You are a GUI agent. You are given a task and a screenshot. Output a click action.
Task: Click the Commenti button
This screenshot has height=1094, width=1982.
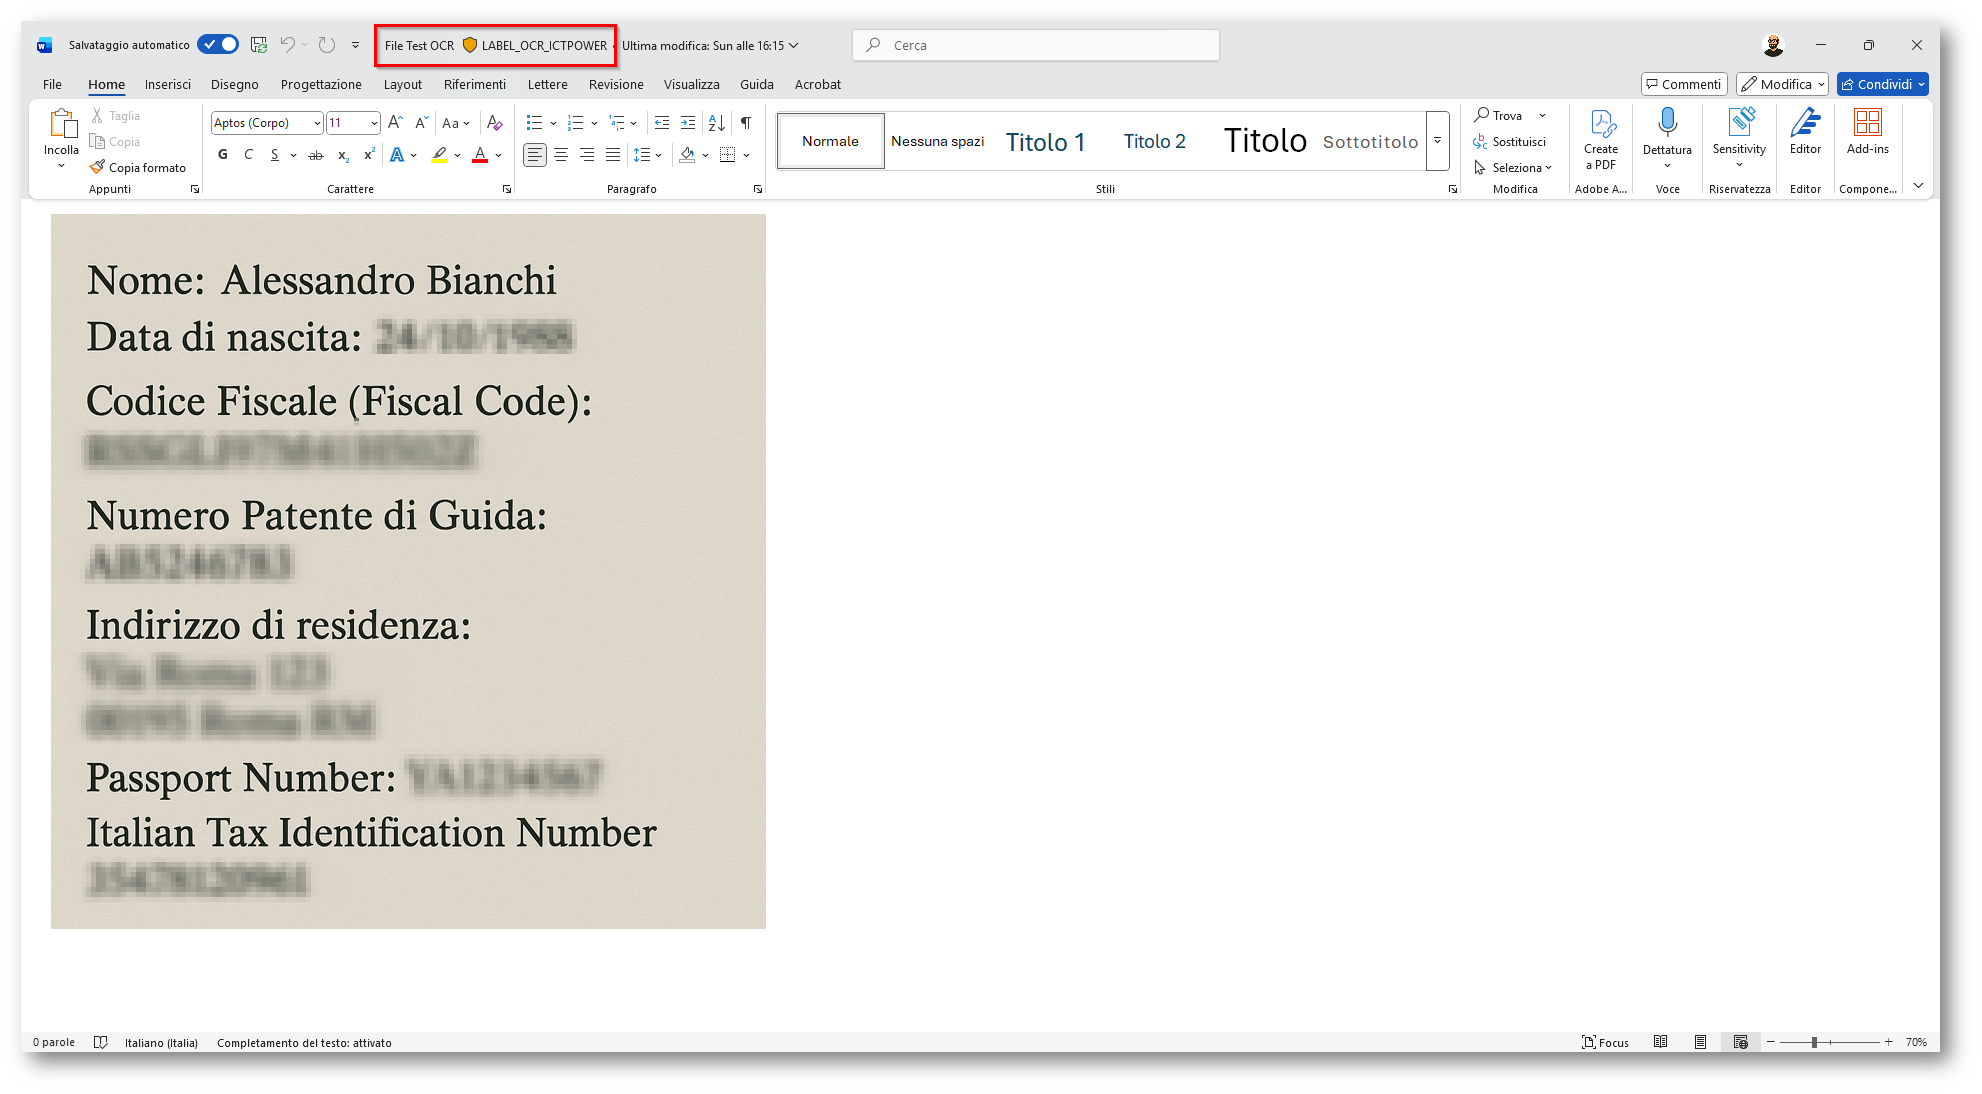tap(1684, 85)
